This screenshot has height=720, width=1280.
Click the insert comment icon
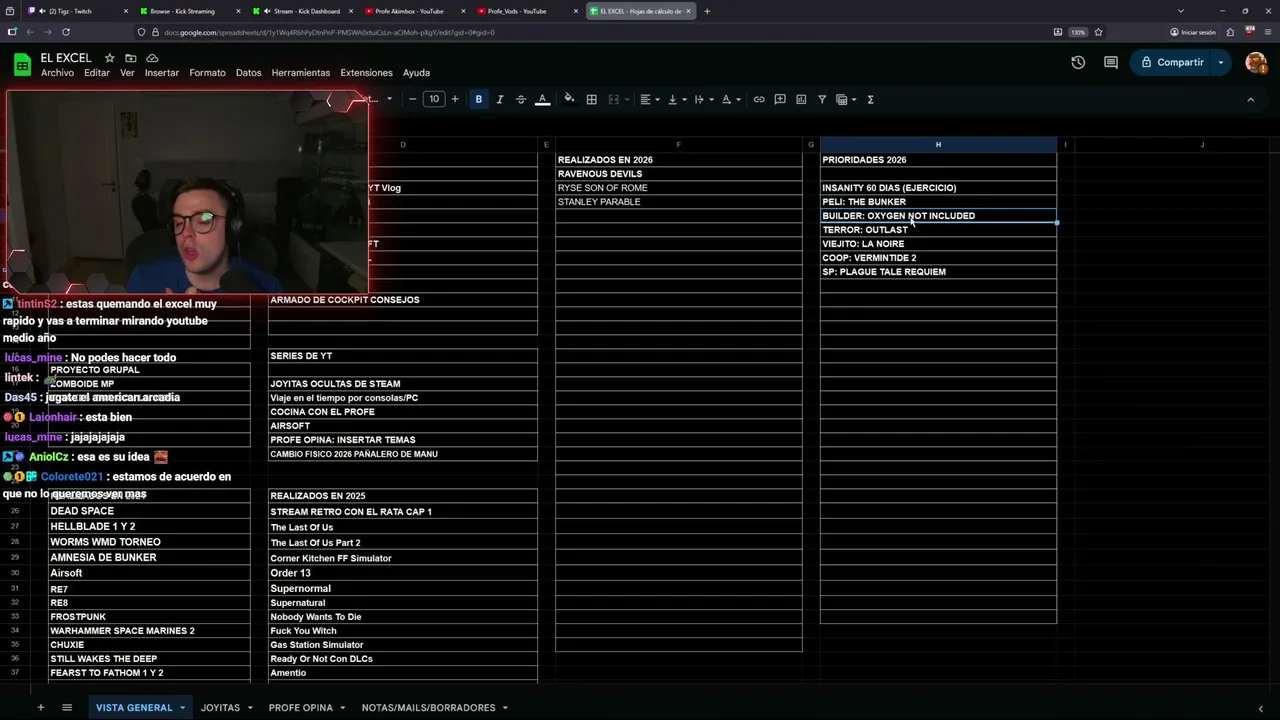pyautogui.click(x=780, y=99)
